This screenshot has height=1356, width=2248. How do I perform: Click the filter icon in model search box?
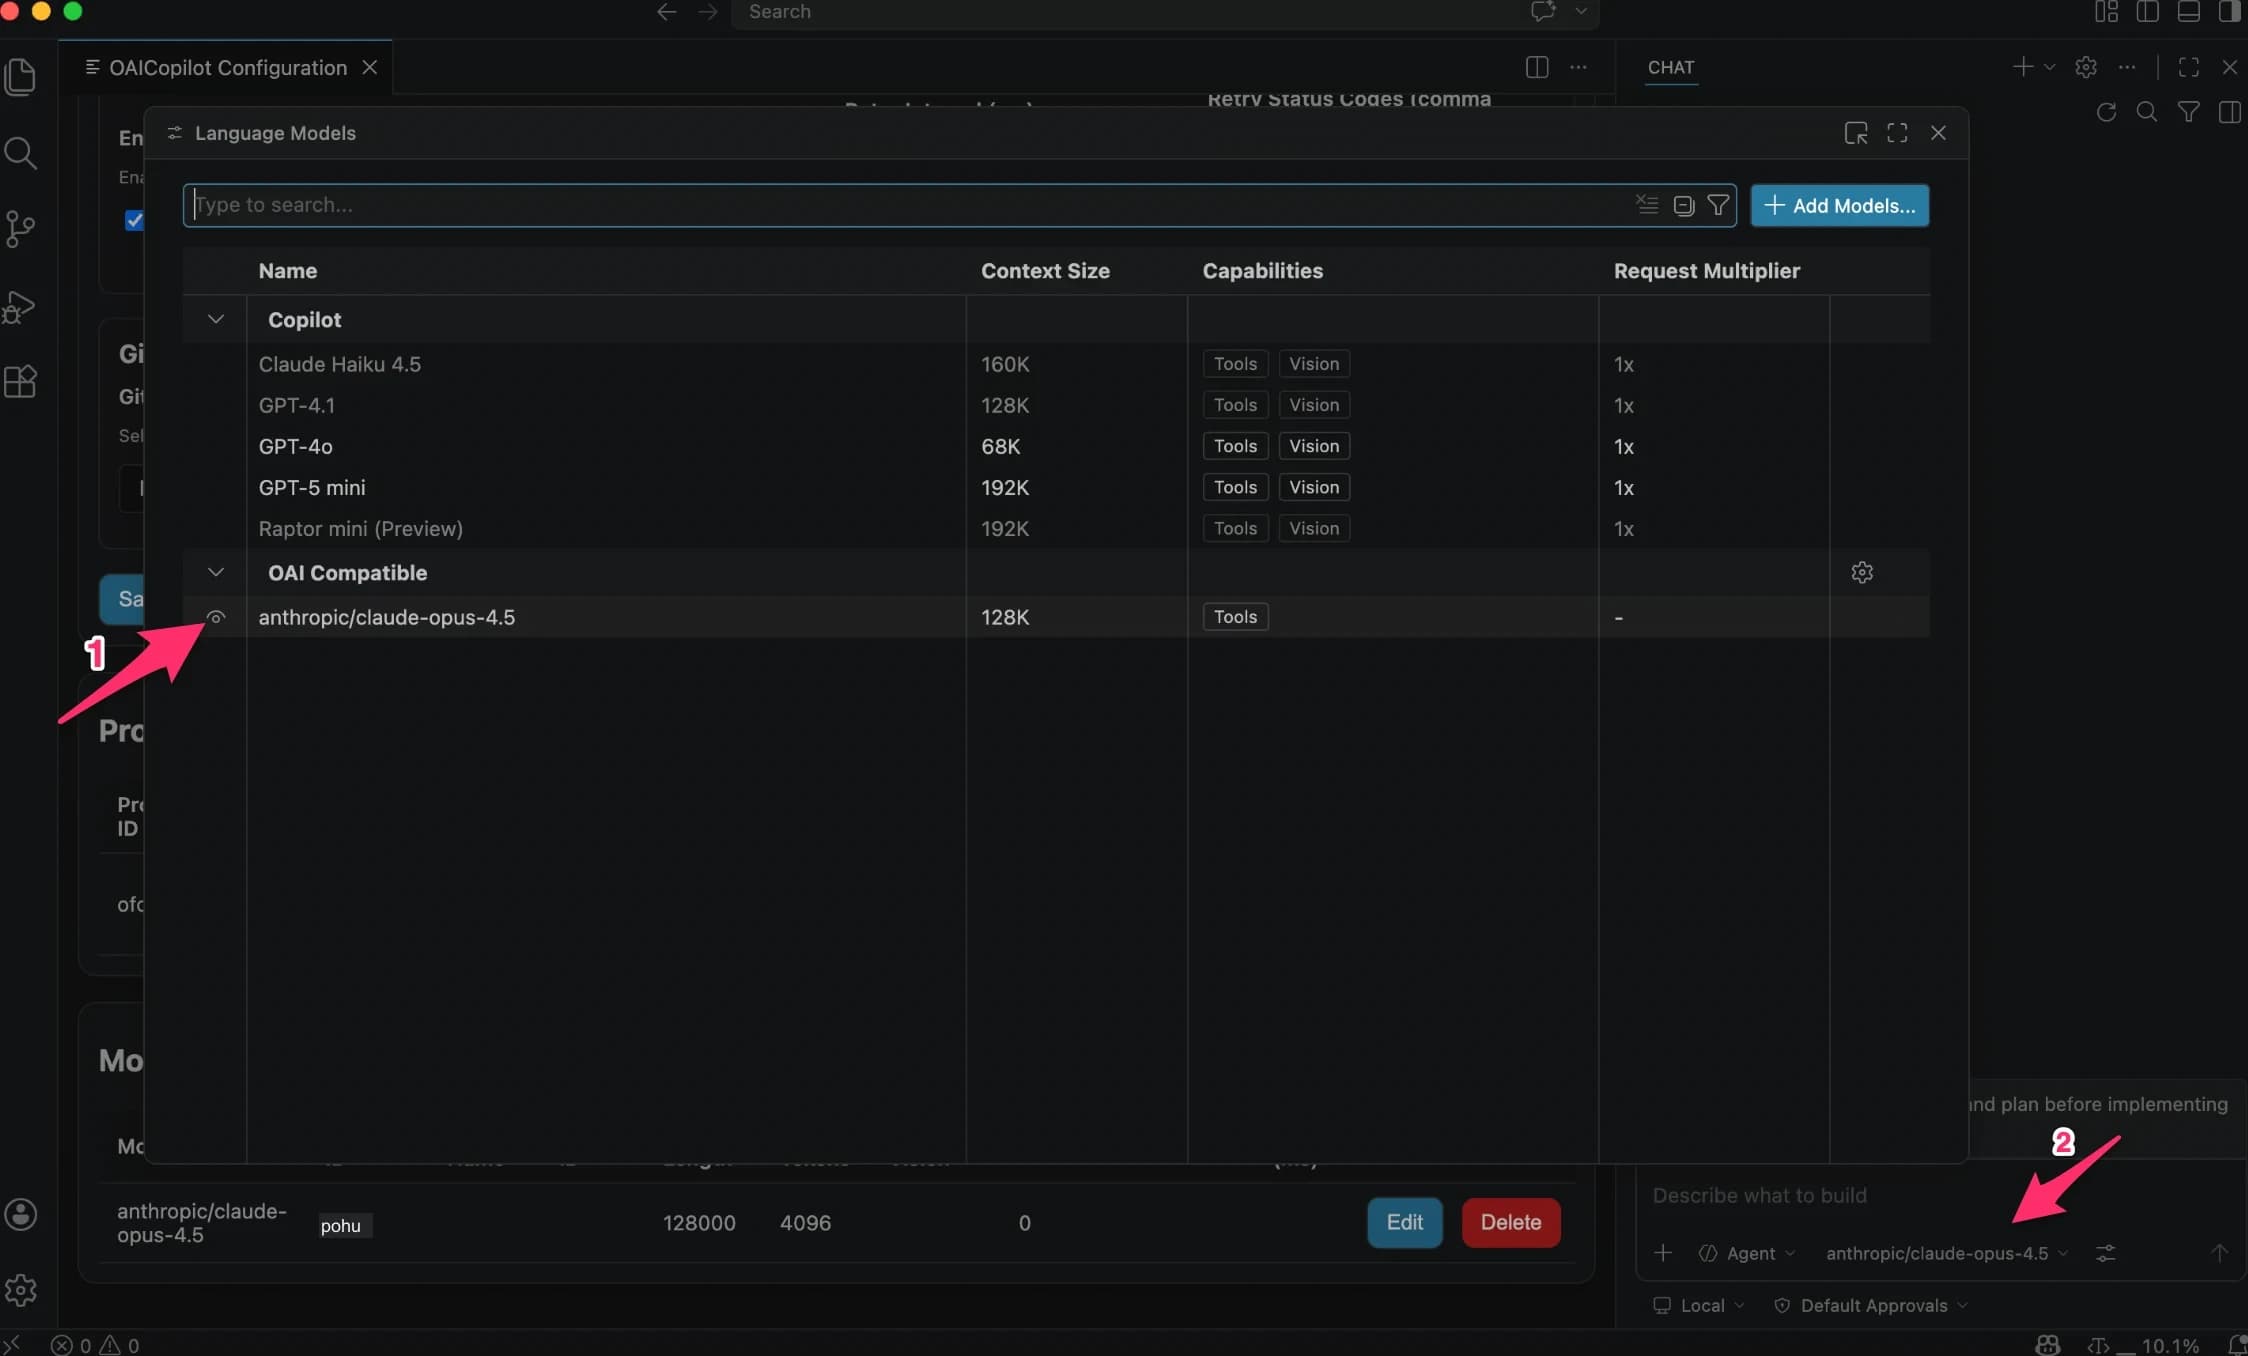1718,205
